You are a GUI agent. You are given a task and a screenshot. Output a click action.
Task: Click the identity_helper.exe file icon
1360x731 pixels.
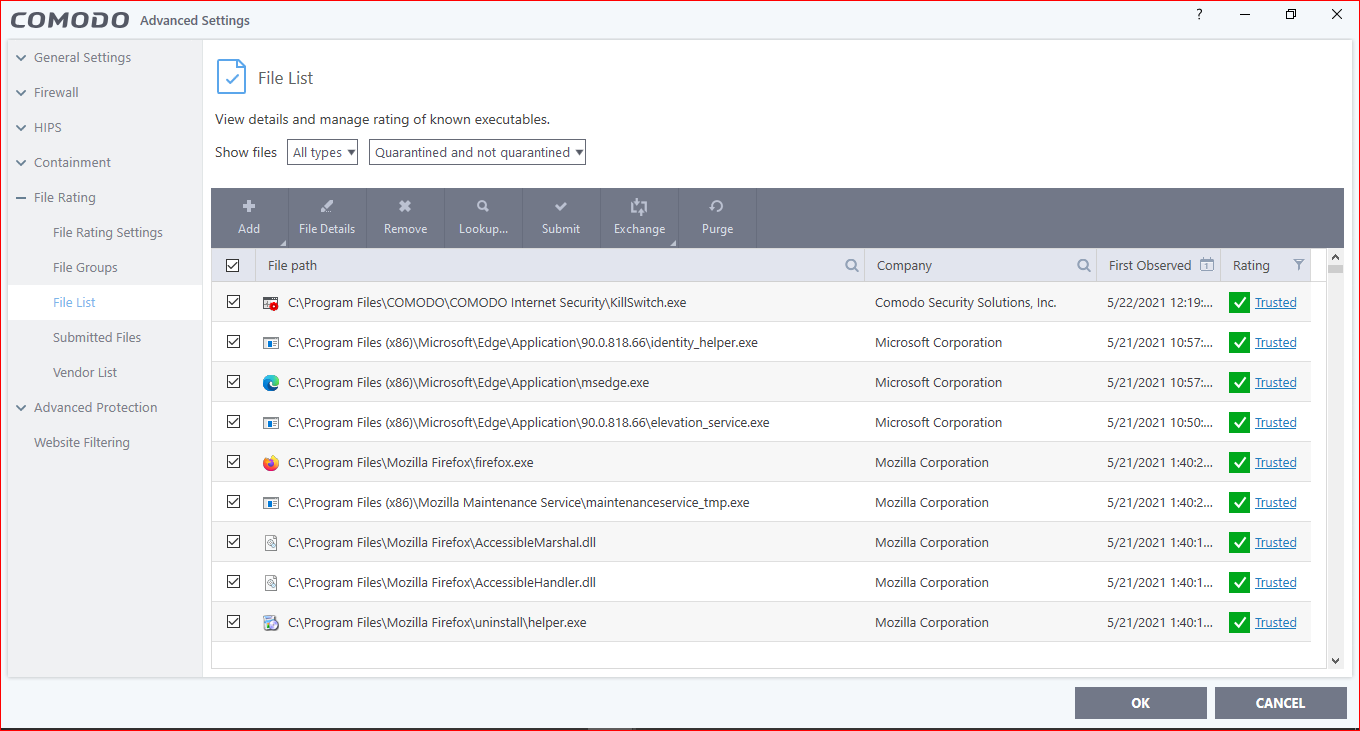pos(270,342)
